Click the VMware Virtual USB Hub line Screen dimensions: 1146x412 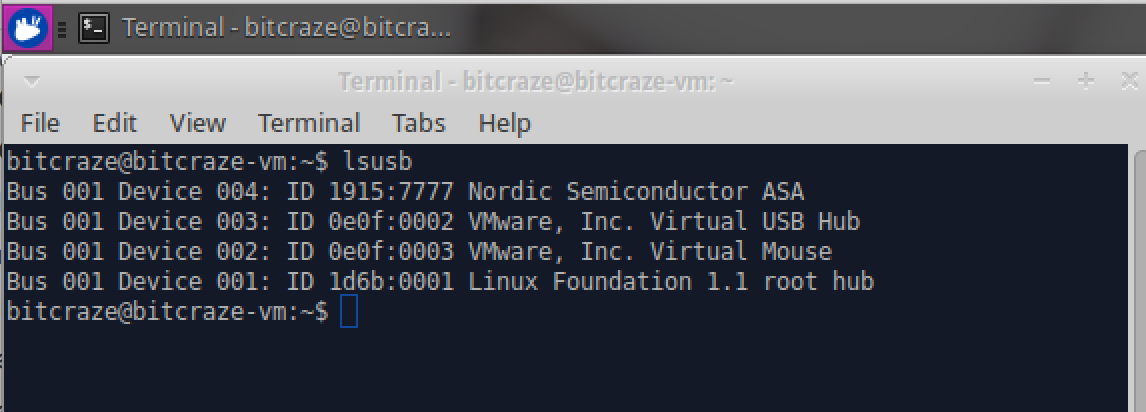coord(433,221)
